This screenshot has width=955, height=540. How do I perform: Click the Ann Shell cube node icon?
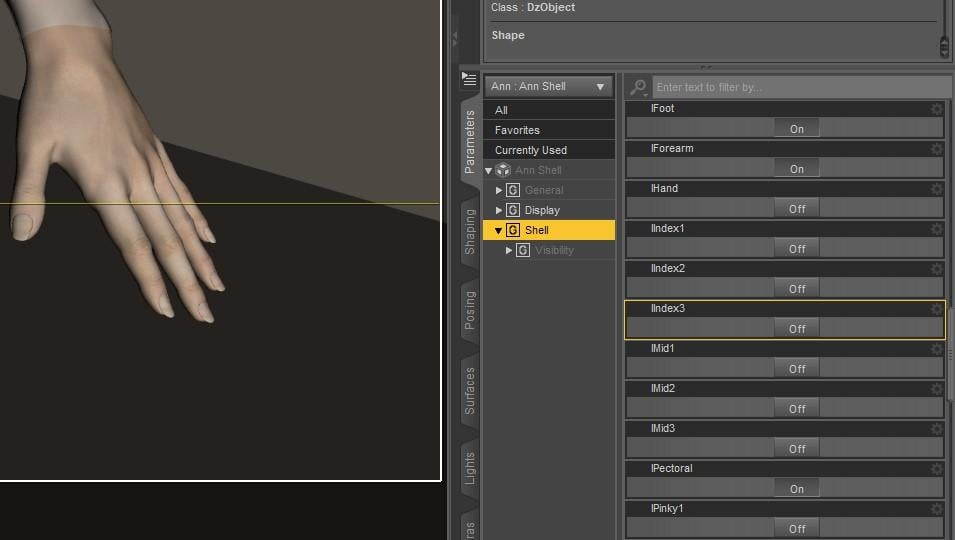point(503,170)
